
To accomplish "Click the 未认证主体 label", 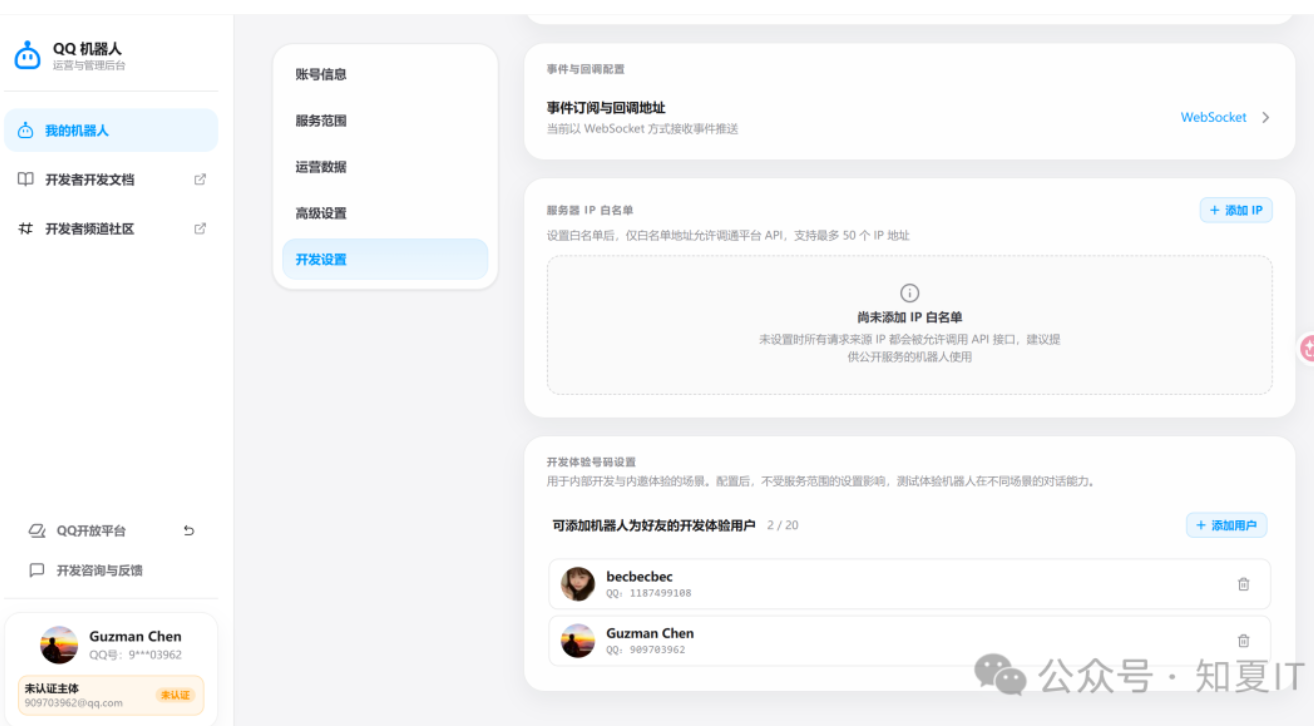I will [x=52, y=689].
